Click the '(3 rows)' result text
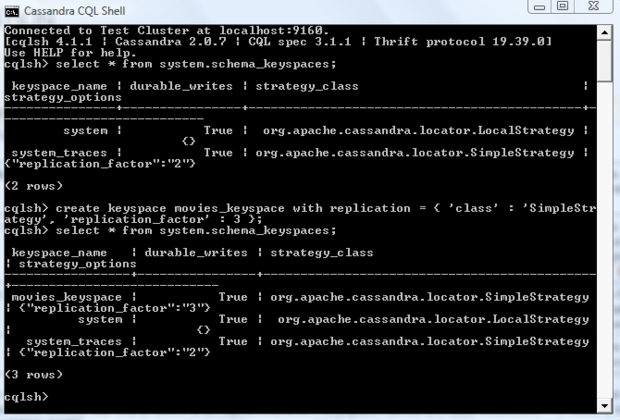620x420 pixels. click(34, 375)
